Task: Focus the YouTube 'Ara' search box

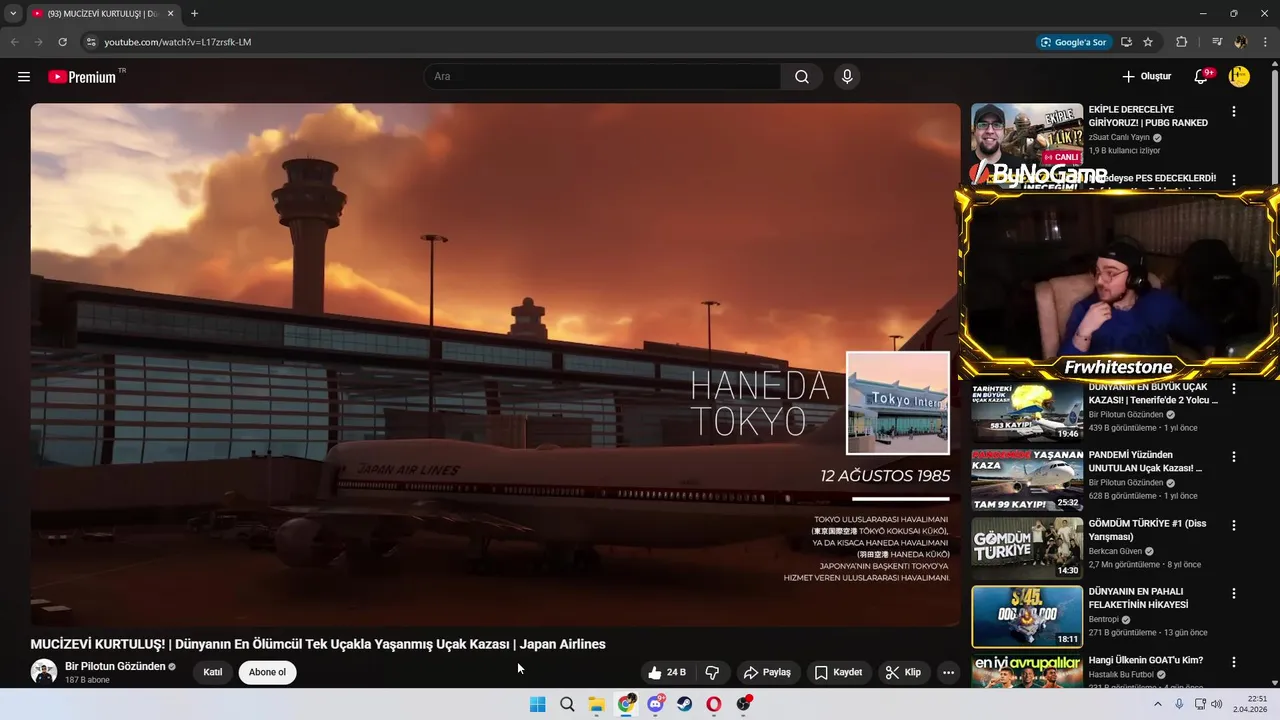Action: click(x=603, y=77)
